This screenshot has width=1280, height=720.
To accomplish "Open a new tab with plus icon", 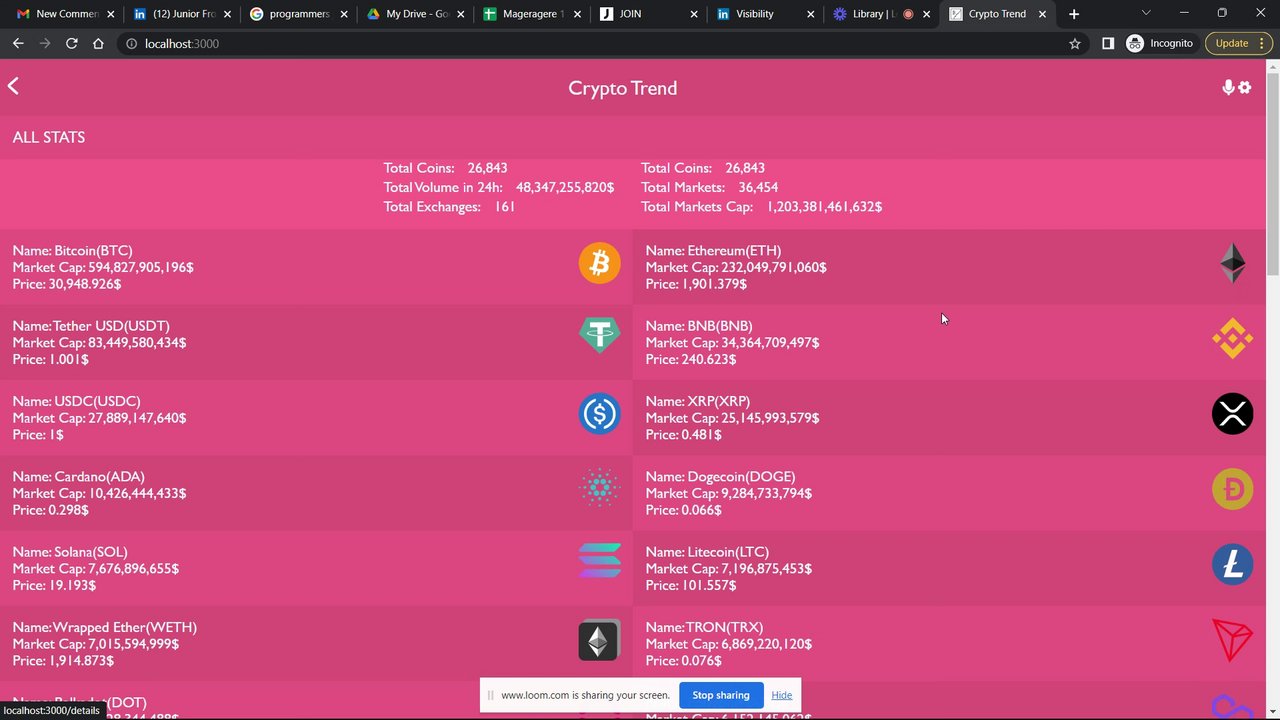I will (1074, 14).
